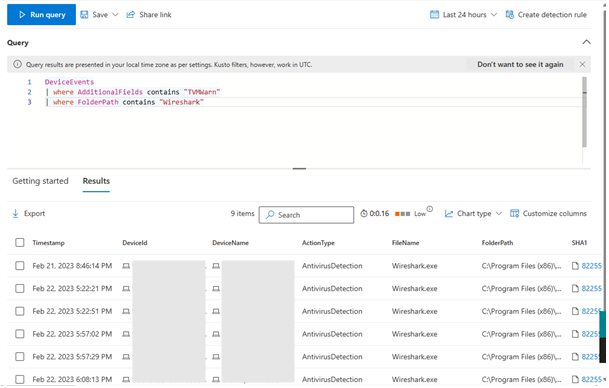The image size is (609, 388).
Task: Click the Save disk icon
Action: pyautogui.click(x=84, y=15)
